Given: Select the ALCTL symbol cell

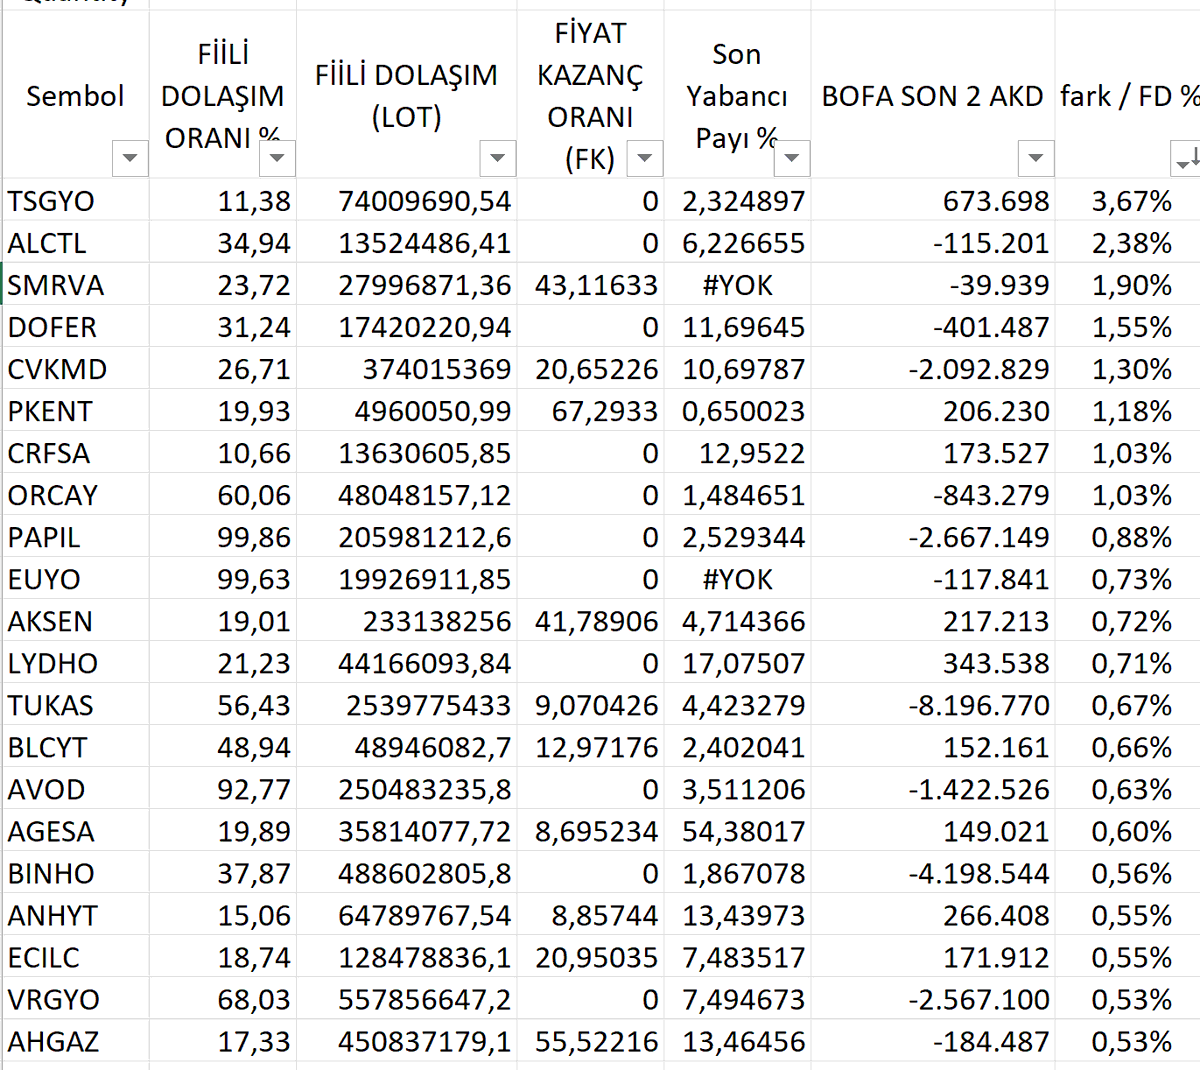Looking at the screenshot, I should pyautogui.click(x=76, y=243).
